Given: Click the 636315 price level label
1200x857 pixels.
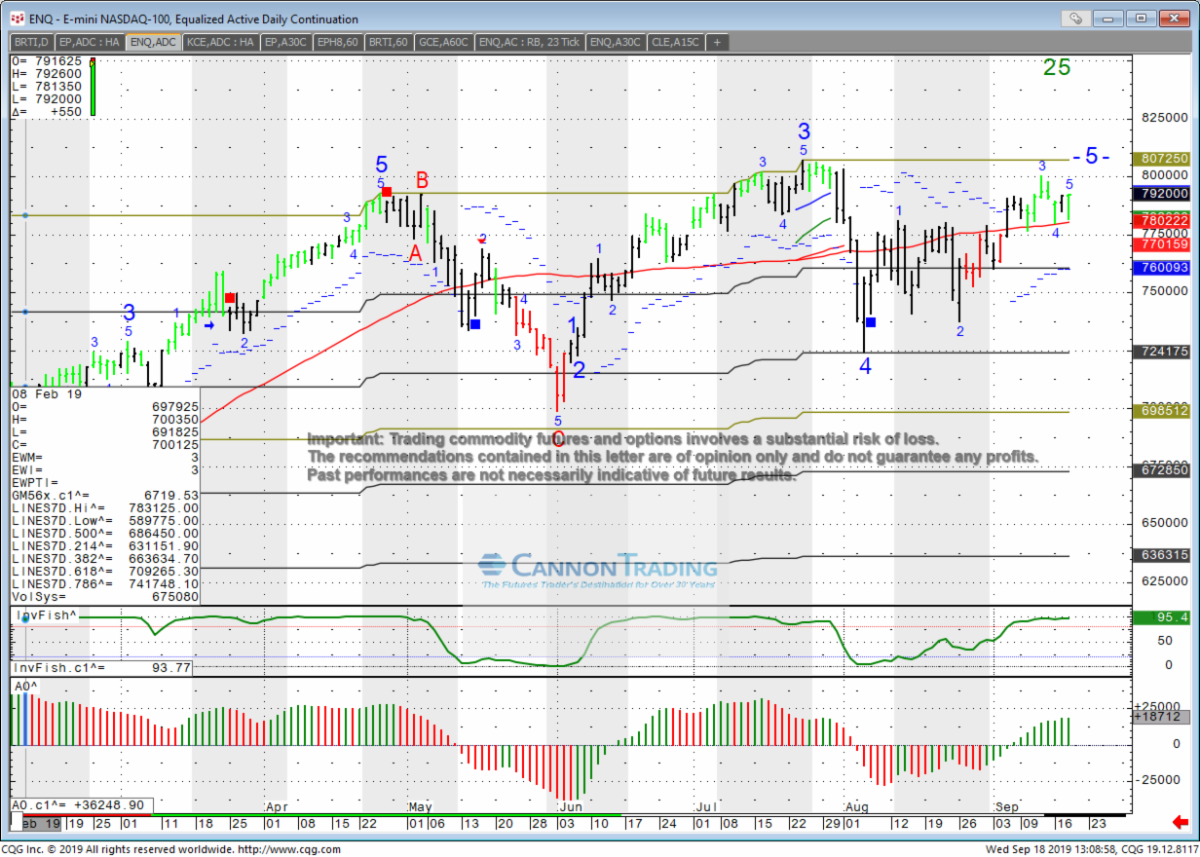Looking at the screenshot, I should (1161, 555).
